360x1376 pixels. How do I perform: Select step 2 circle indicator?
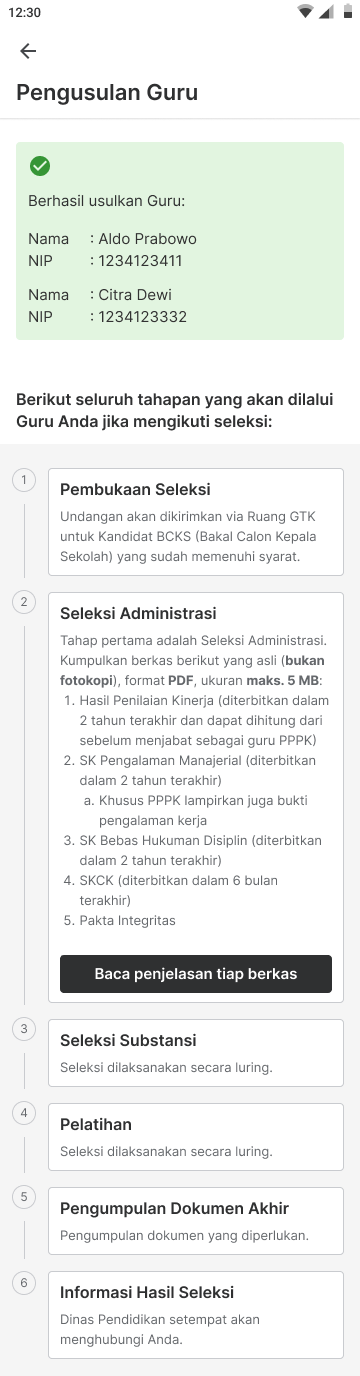coord(24,602)
